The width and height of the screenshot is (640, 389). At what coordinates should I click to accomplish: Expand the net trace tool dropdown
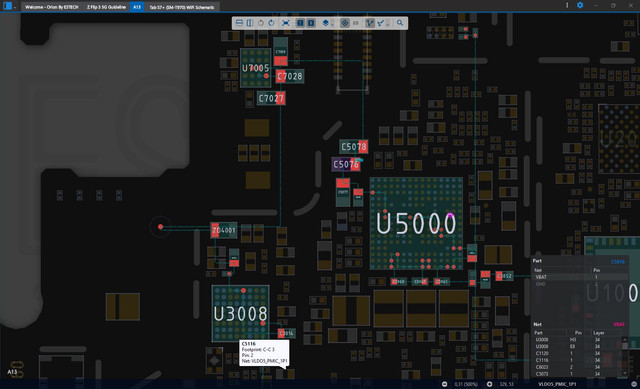pos(388,24)
